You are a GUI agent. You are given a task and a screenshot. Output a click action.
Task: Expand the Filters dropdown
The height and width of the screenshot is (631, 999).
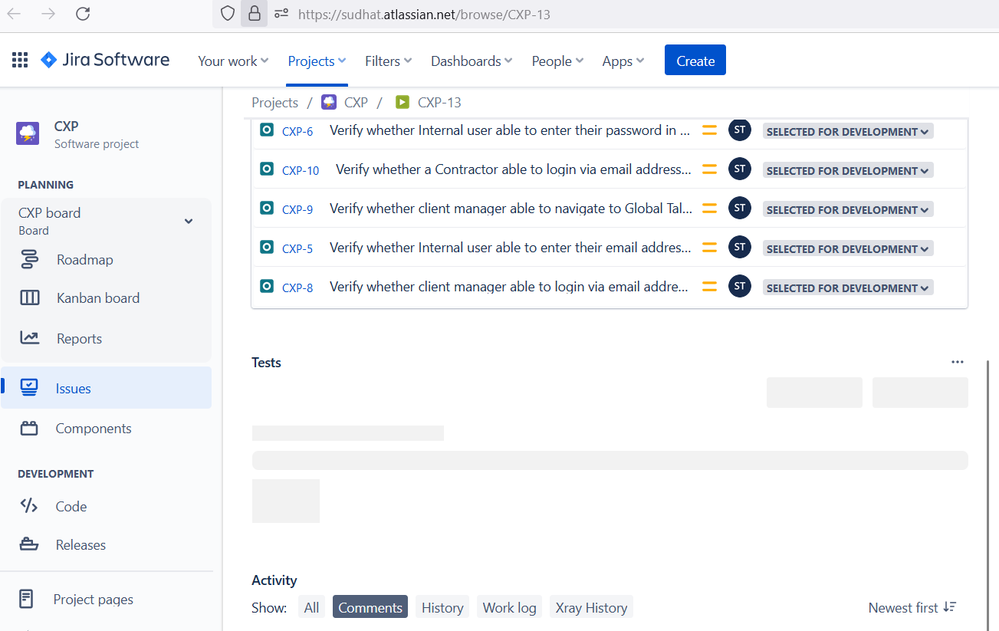(x=388, y=61)
